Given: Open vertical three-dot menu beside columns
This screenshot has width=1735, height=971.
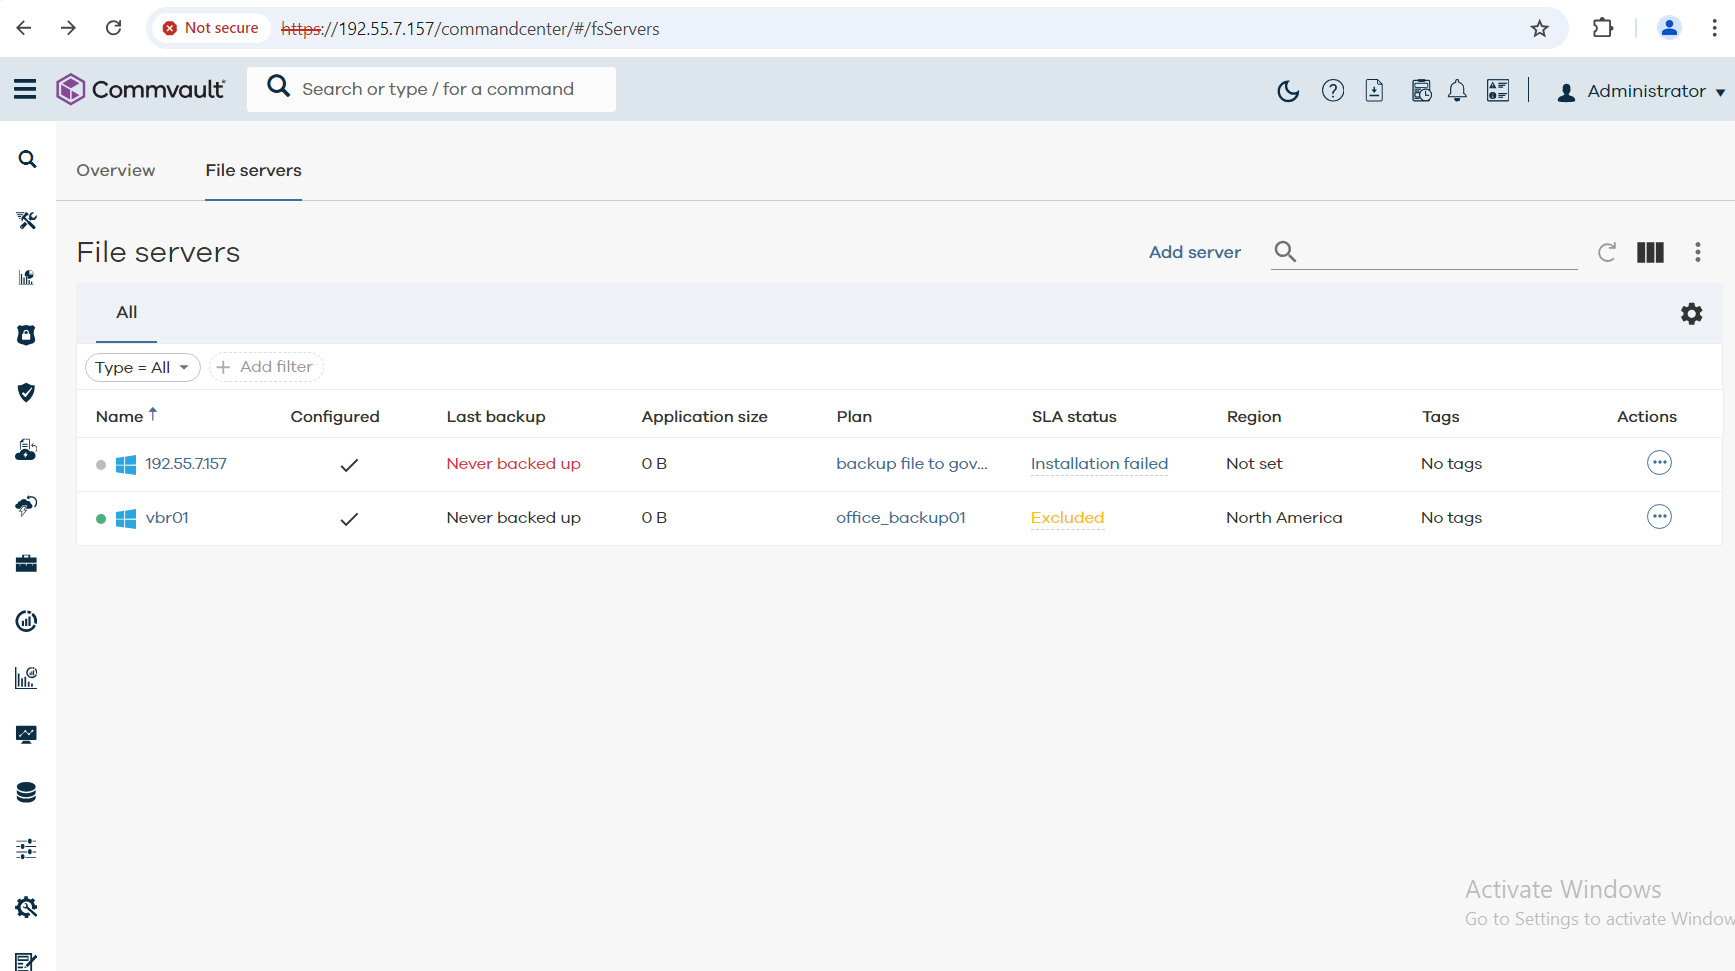Looking at the screenshot, I should 1697,252.
